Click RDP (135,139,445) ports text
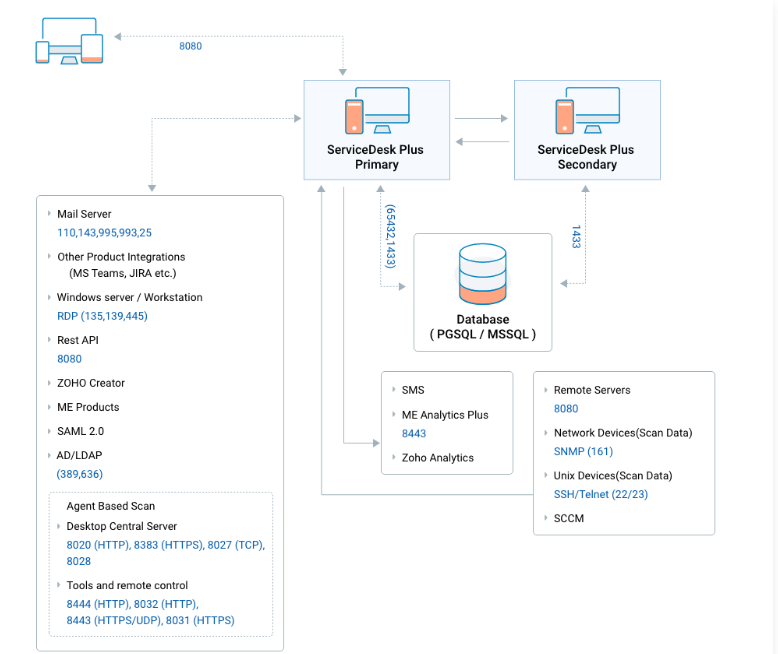Screen dimensions: 778x654 [x=102, y=316]
